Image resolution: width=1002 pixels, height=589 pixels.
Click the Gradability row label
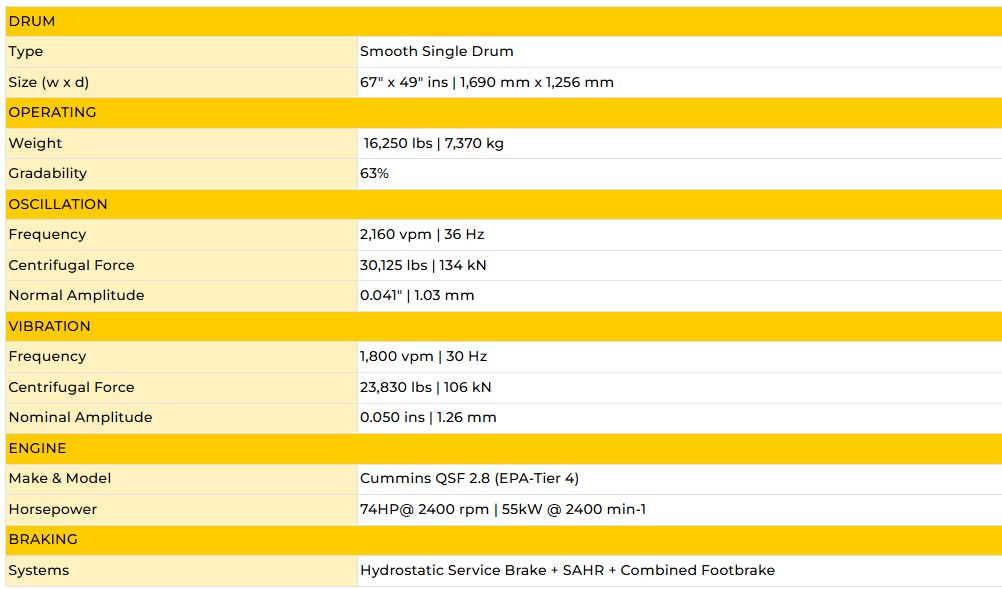(x=48, y=173)
